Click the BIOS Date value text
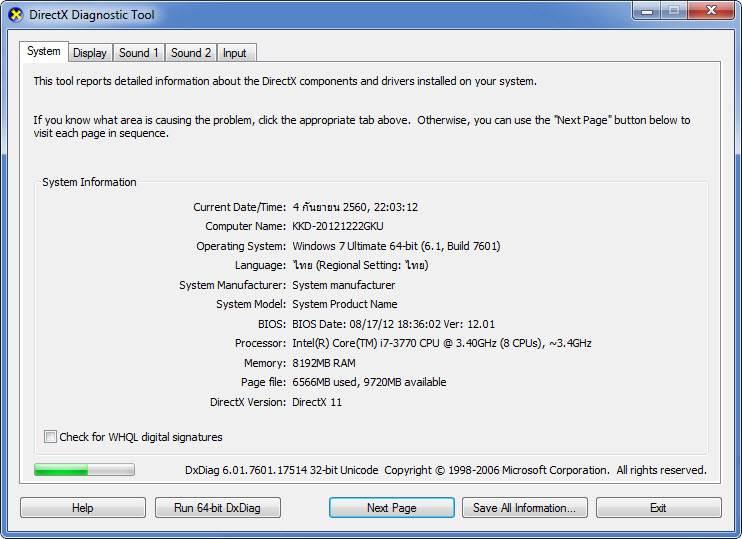742x539 pixels. 393,324
